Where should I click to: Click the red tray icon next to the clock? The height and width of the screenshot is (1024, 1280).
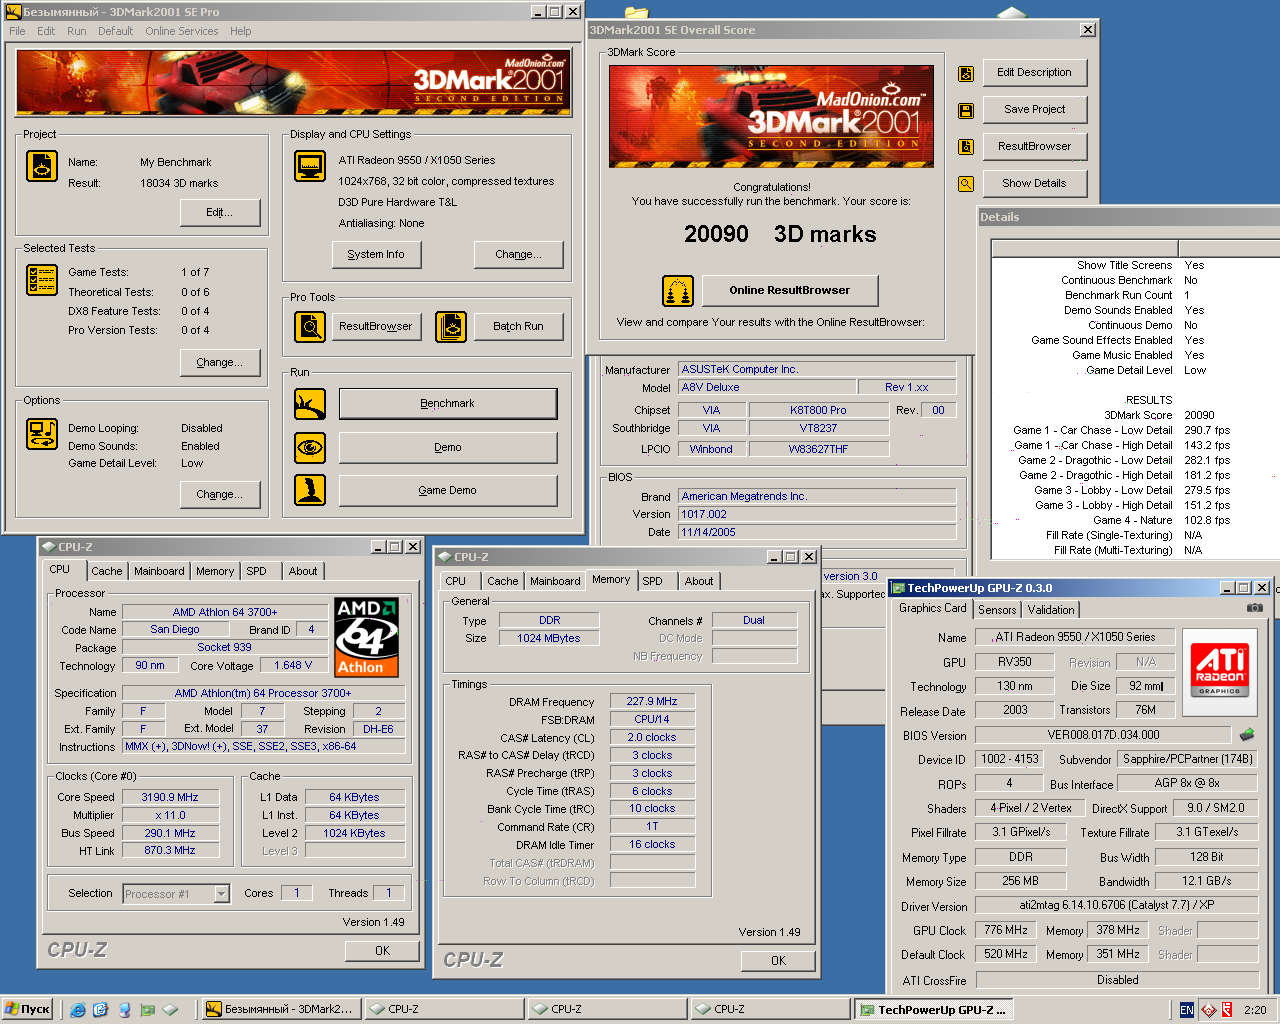point(1227,1010)
